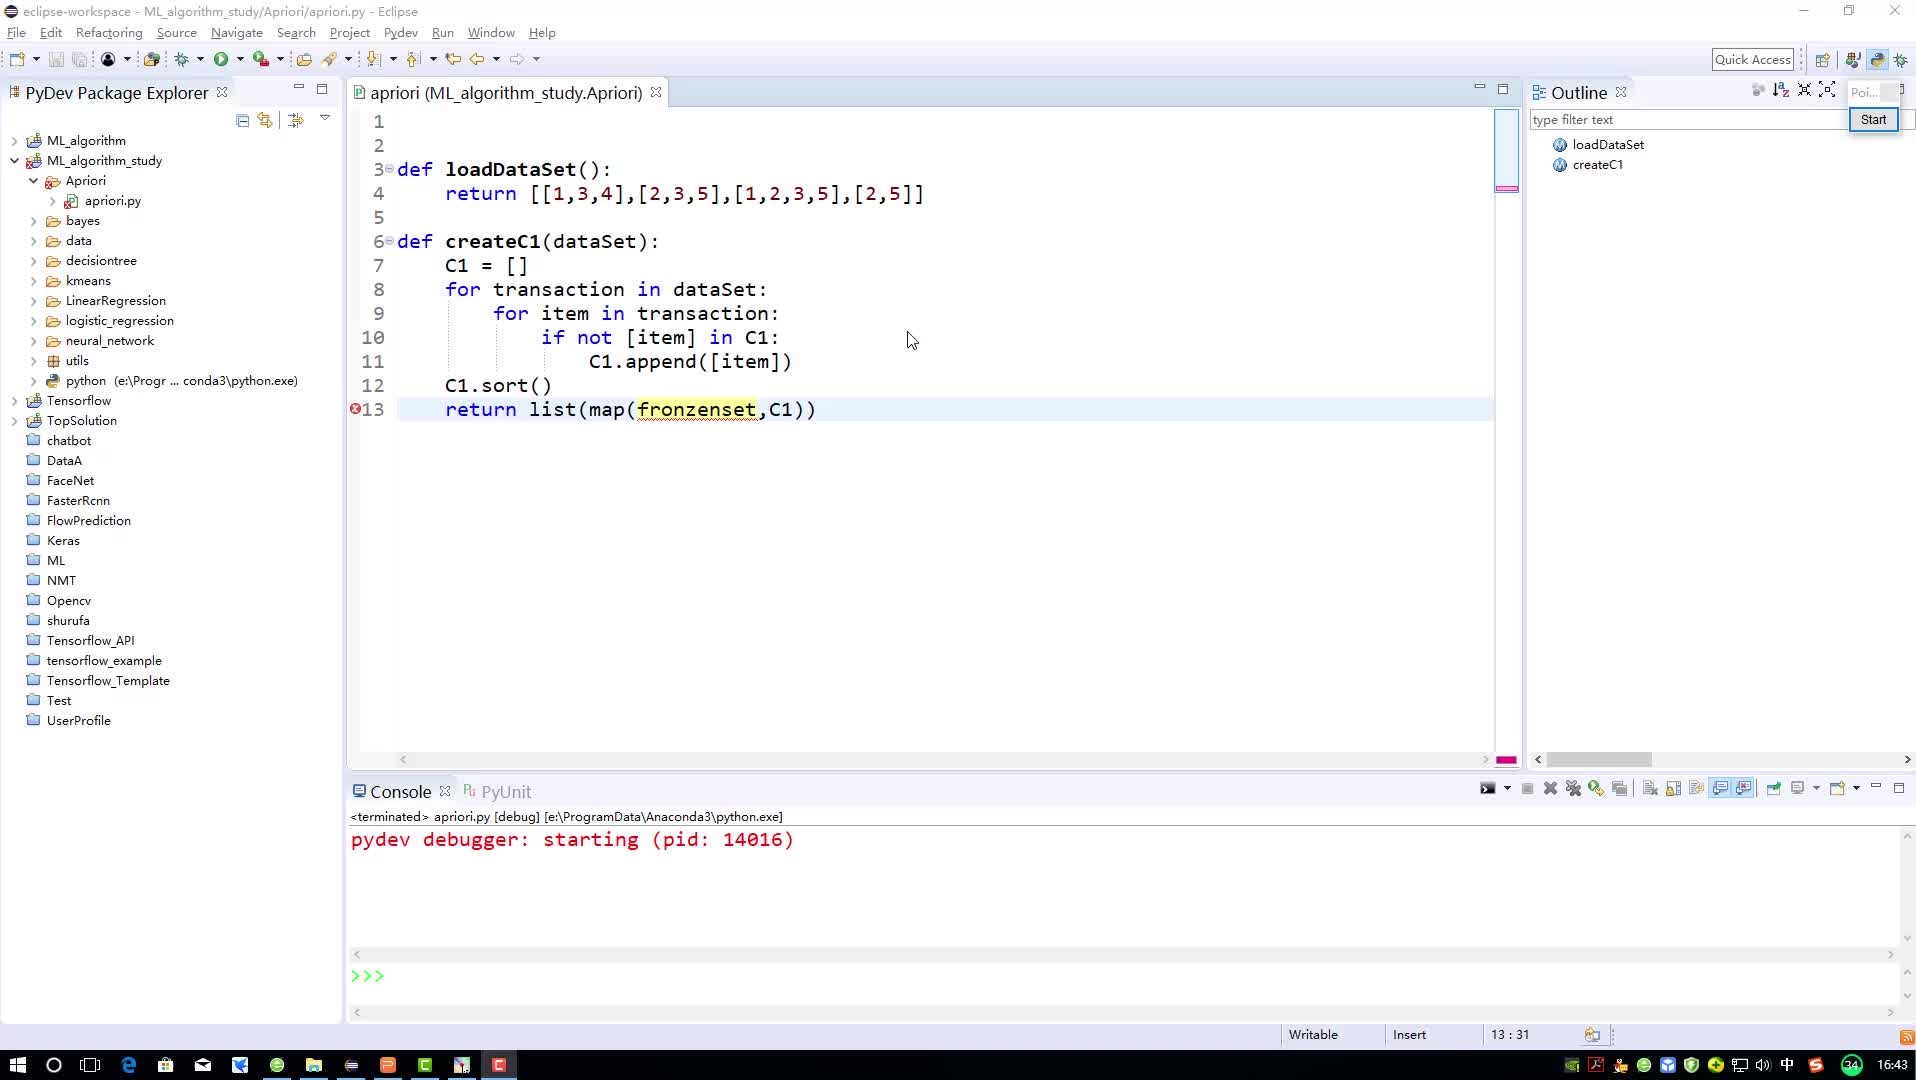
Task: Remove All Terminated Launches double-X icon
Action: (1573, 788)
